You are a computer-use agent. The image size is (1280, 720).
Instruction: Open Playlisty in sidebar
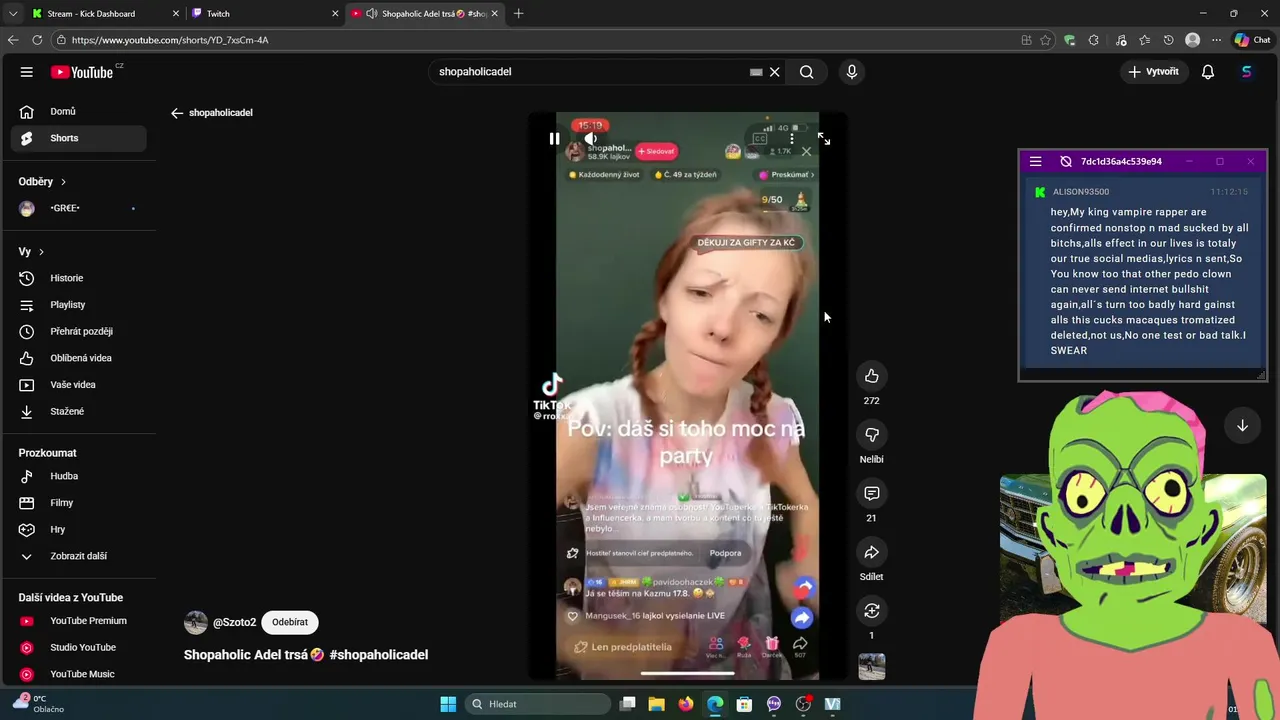[x=78, y=305]
